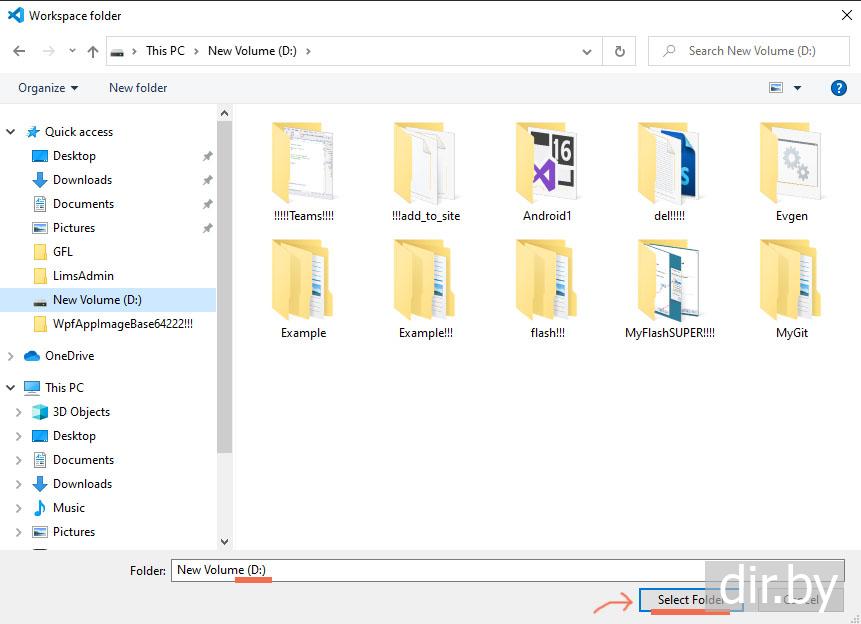The width and height of the screenshot is (861, 624).
Task: Select the Evgen folder with gears
Action: click(791, 163)
